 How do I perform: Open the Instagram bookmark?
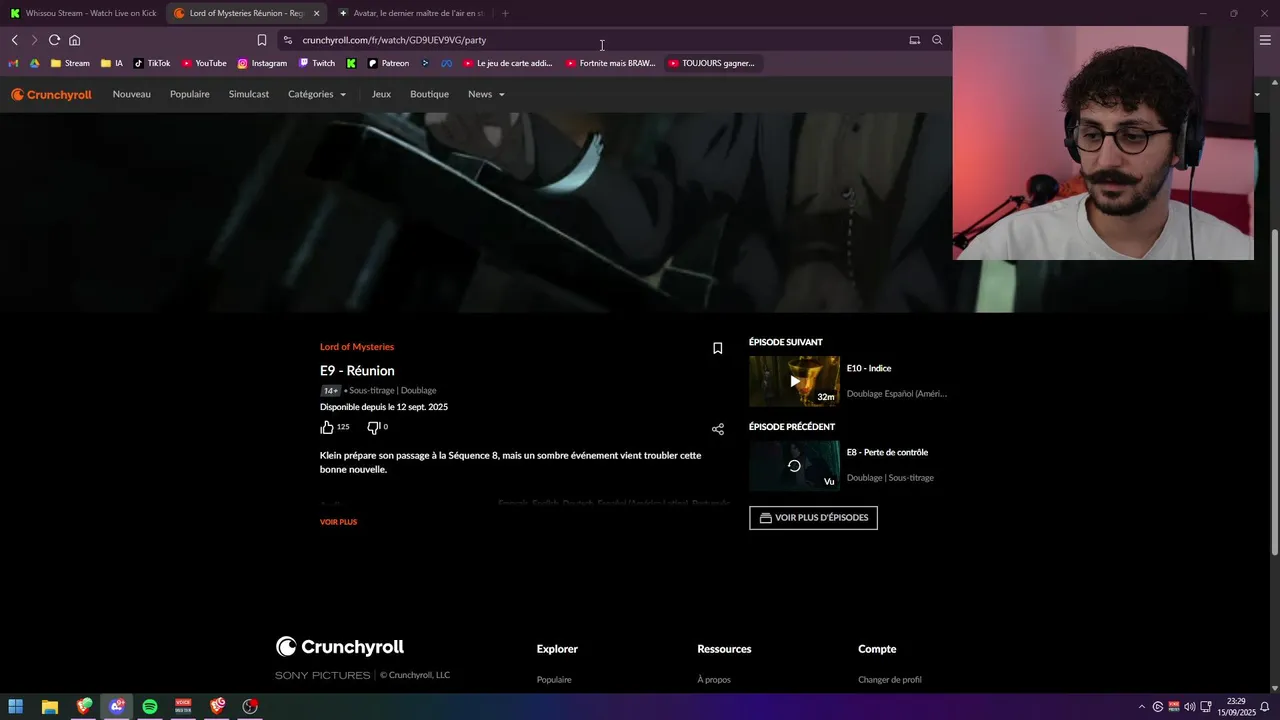pyautogui.click(x=262, y=63)
